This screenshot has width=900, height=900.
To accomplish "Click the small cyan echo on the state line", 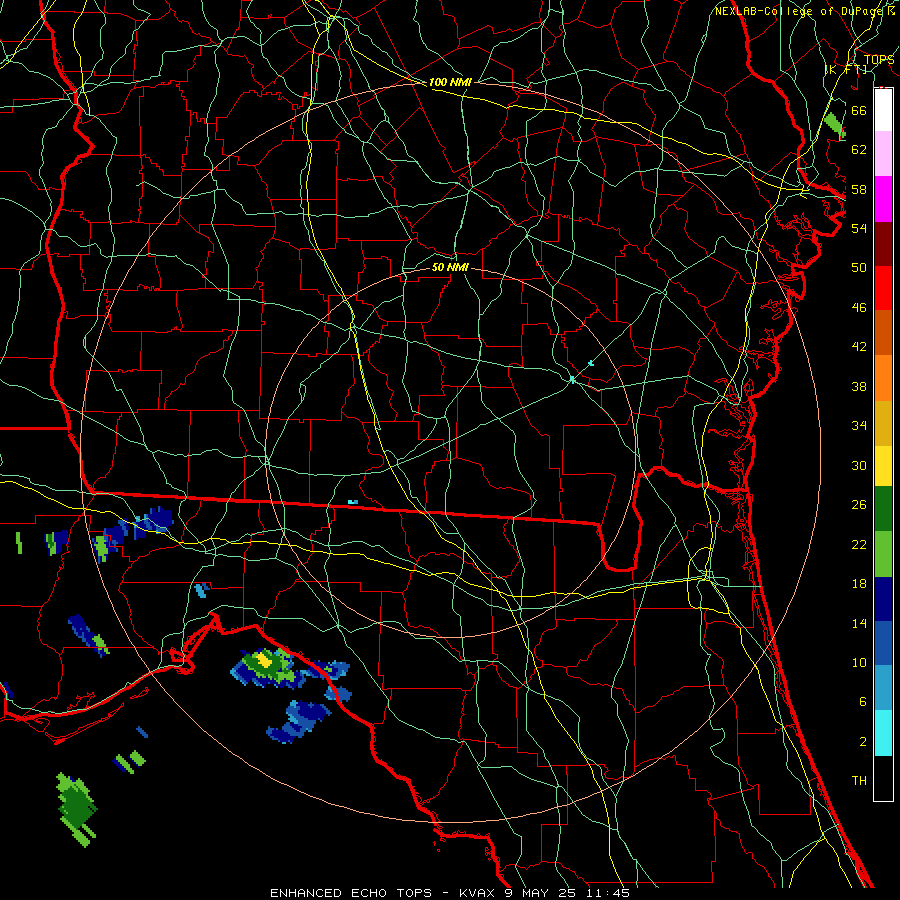I will [x=353, y=502].
